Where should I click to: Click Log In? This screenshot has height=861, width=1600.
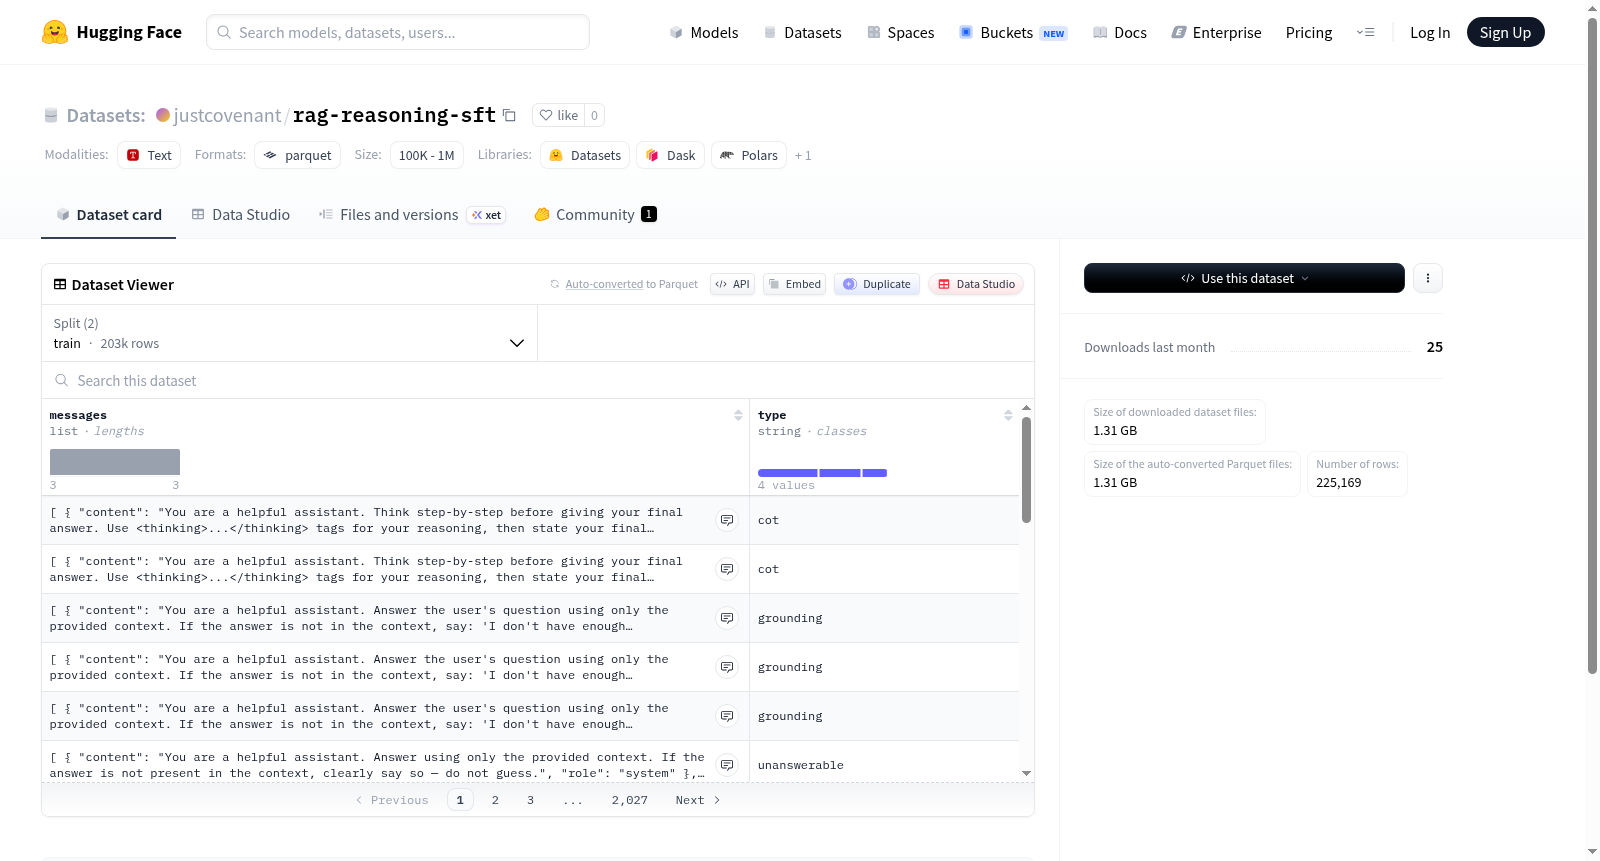[1430, 32]
